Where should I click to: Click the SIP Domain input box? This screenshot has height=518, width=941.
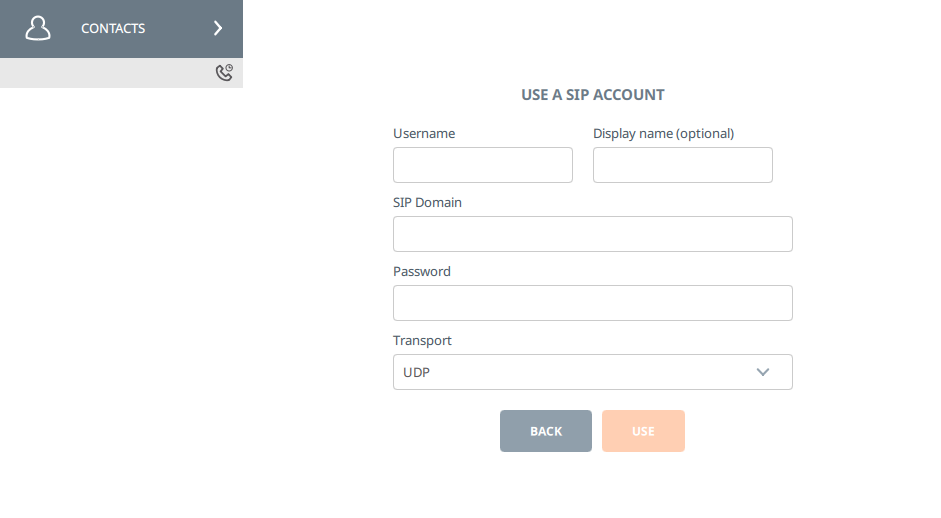click(592, 234)
